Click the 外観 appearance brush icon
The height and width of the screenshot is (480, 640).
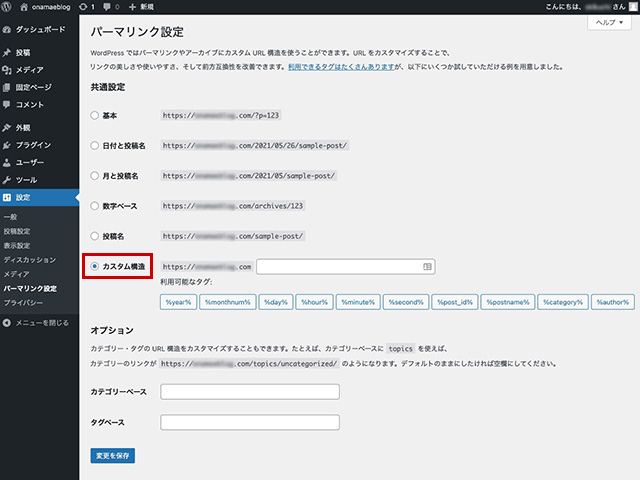point(7,128)
